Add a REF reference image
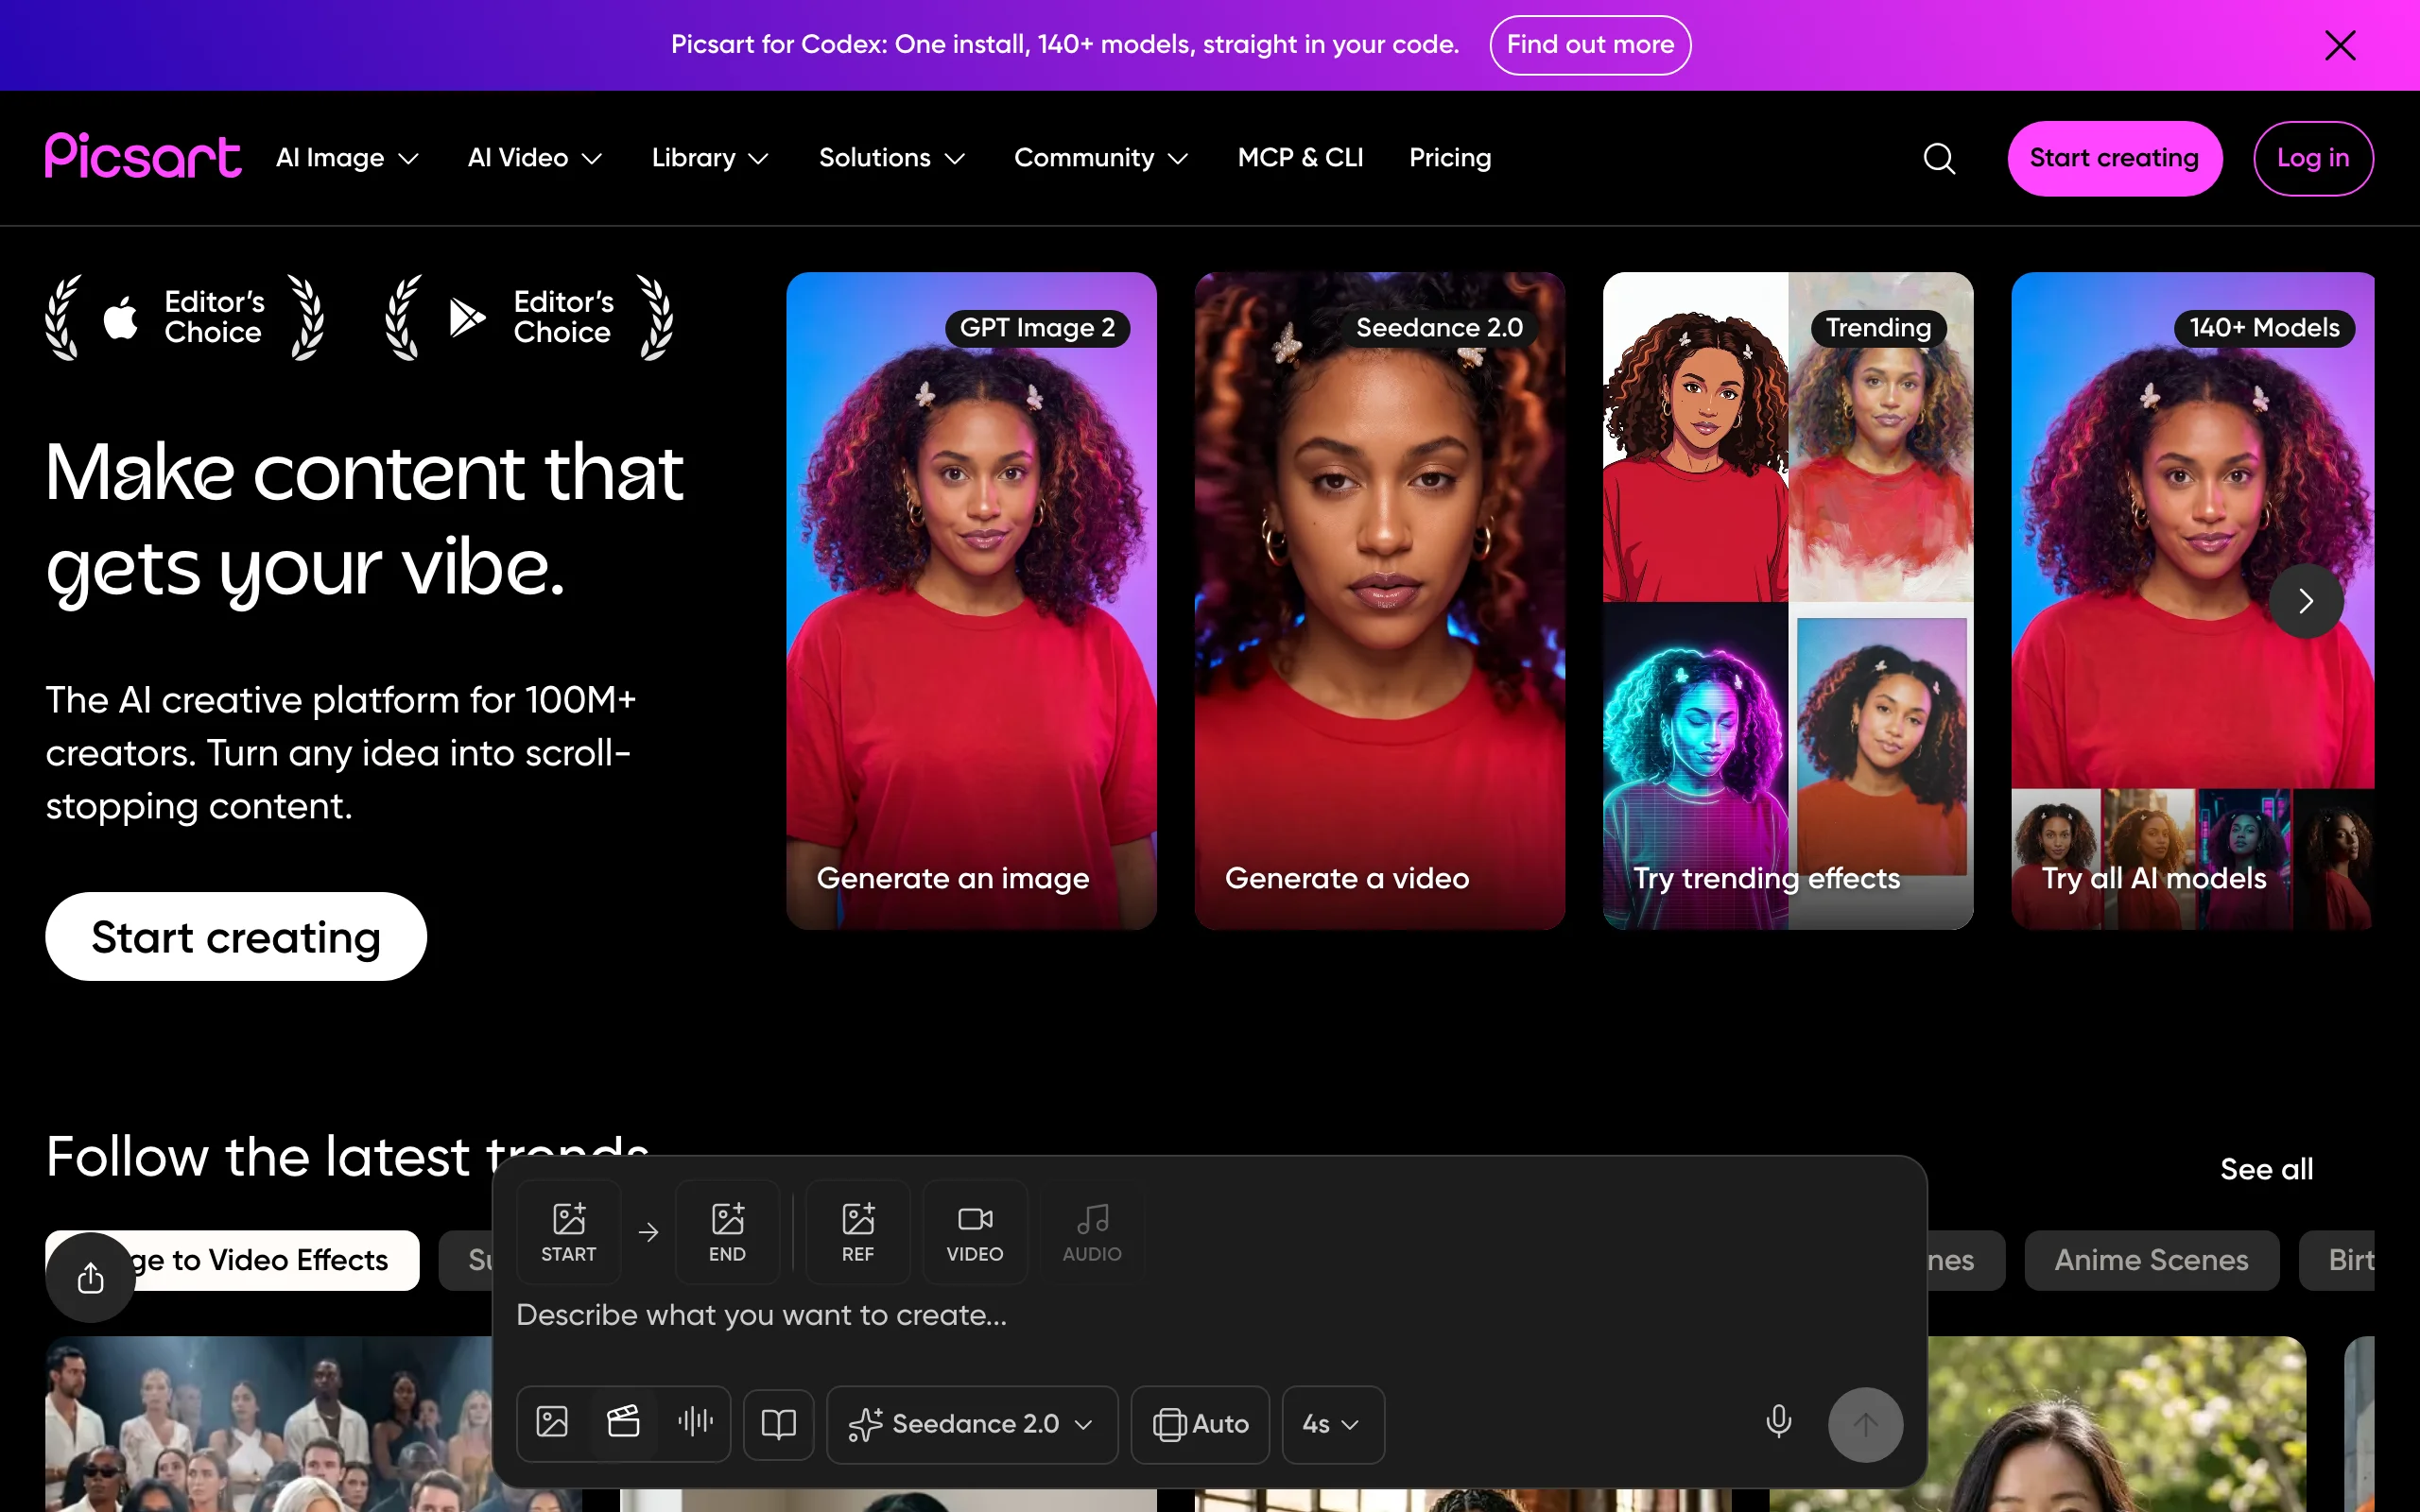This screenshot has height=1512, width=2420. point(858,1232)
